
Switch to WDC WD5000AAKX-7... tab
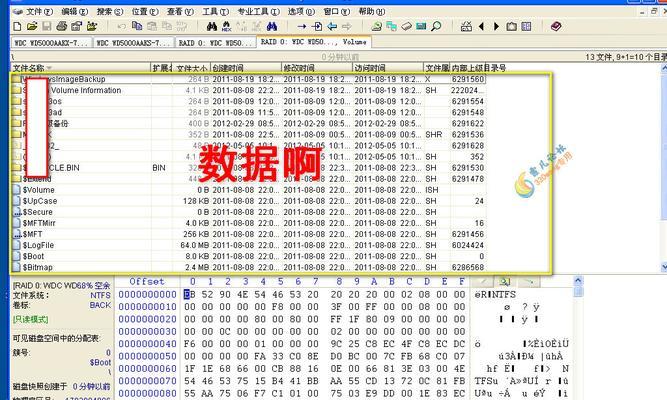[51, 43]
